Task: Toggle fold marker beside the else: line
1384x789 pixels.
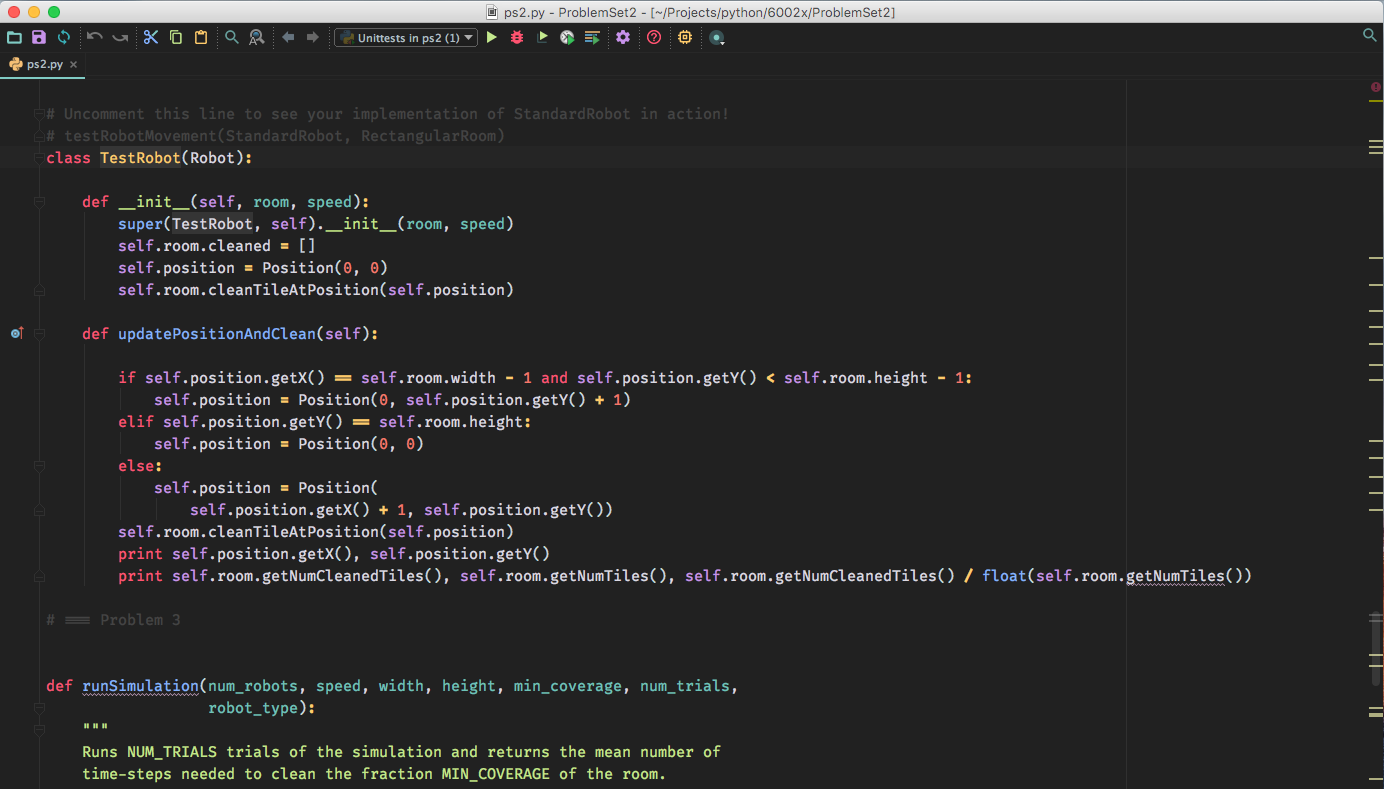Action: pyautogui.click(x=39, y=466)
